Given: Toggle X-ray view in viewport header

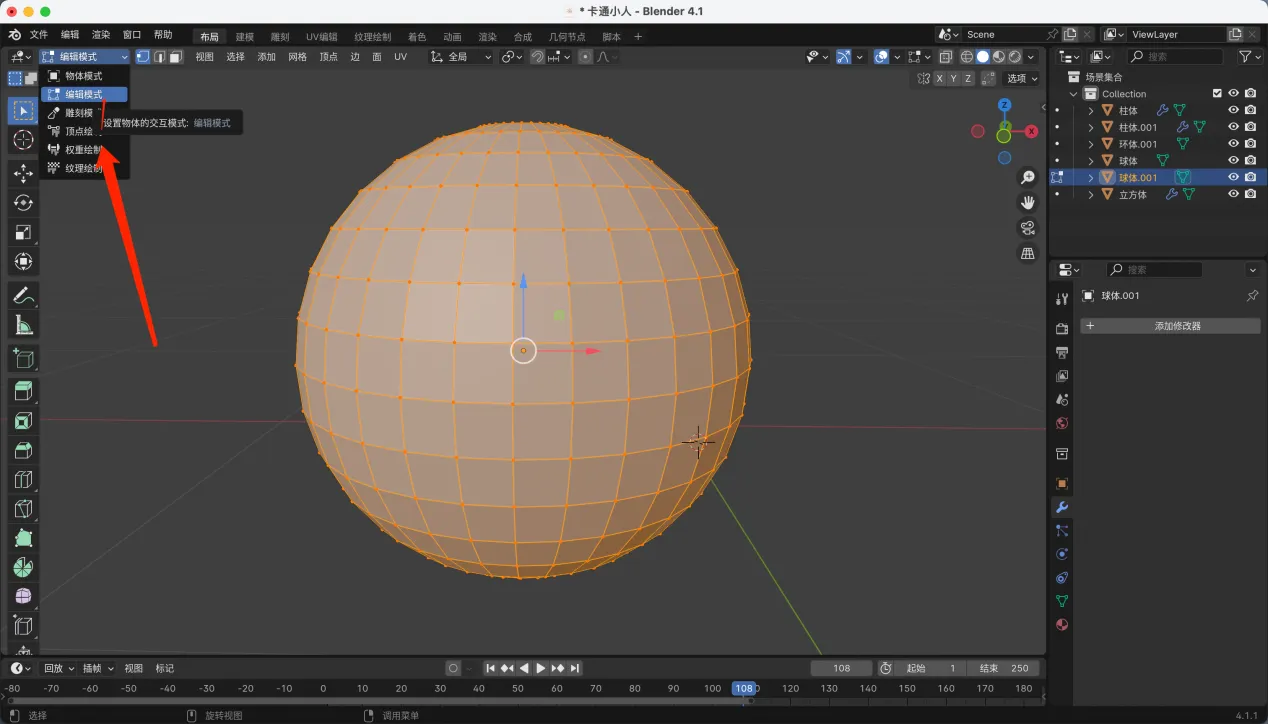Looking at the screenshot, I should click(946, 57).
